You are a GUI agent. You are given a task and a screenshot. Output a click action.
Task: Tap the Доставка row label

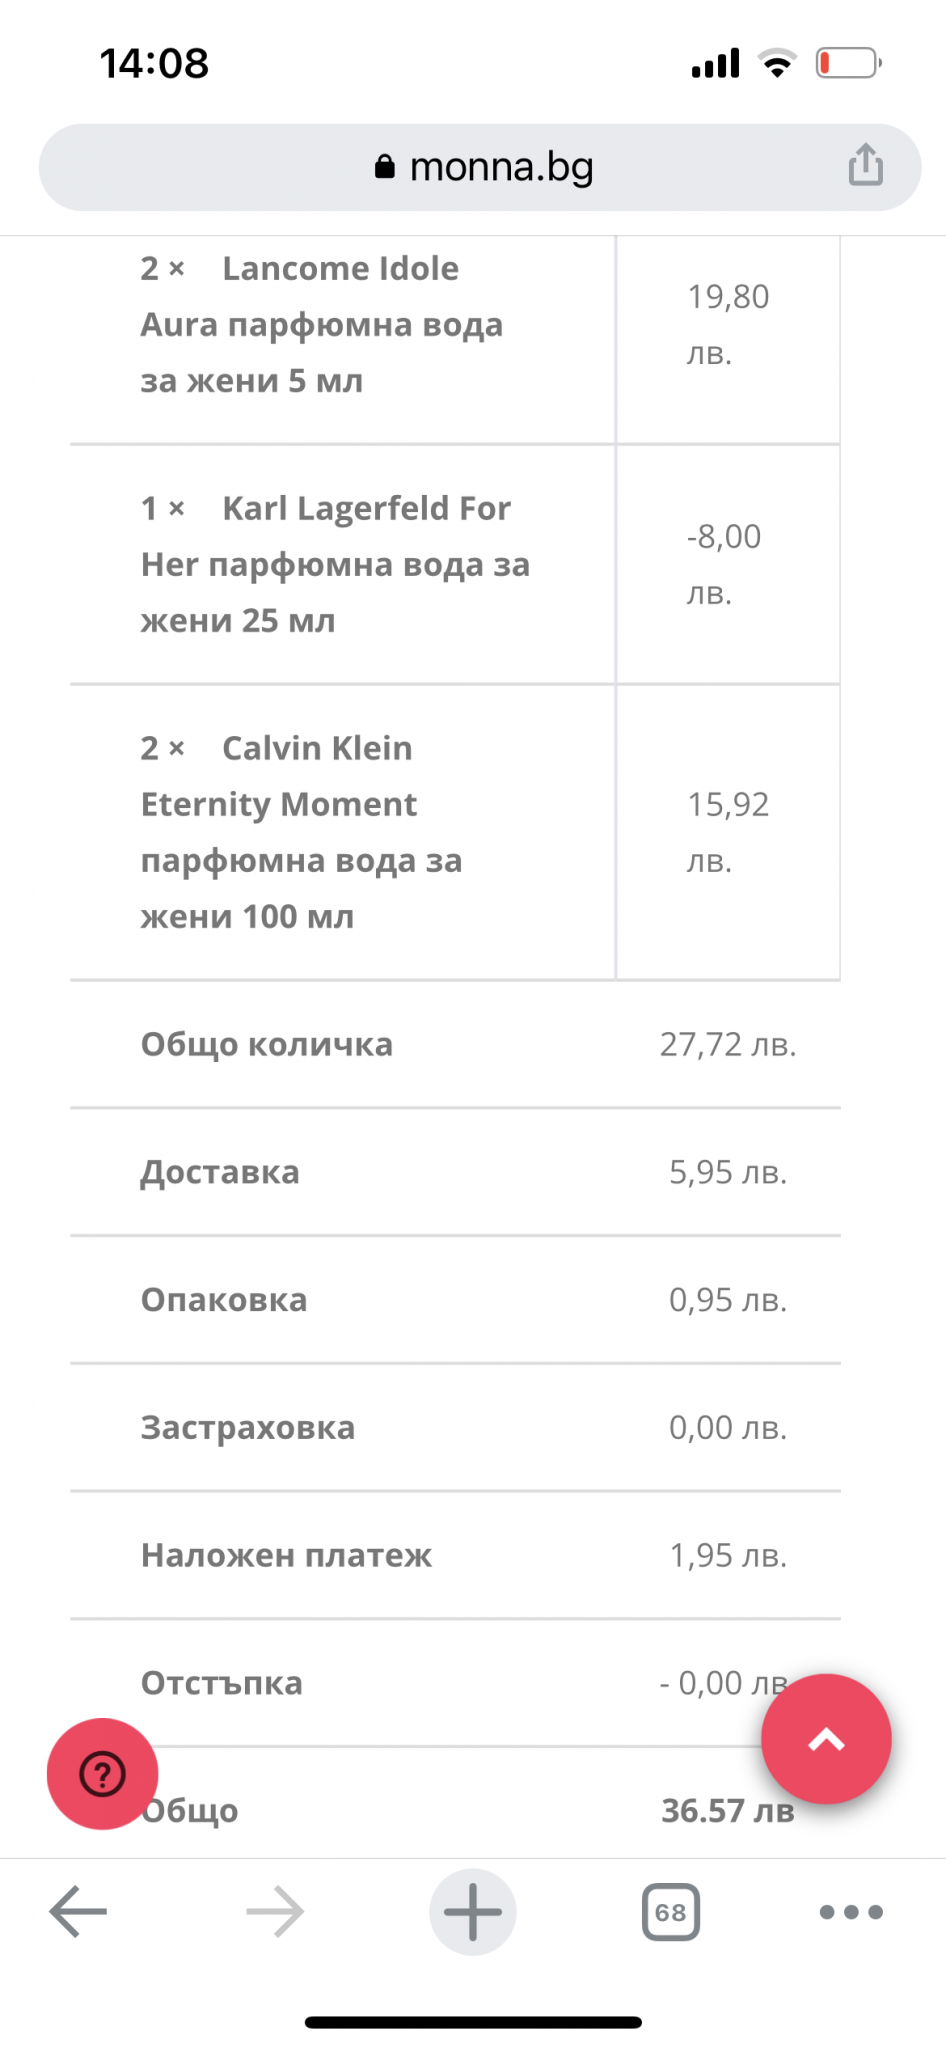[x=220, y=1172]
